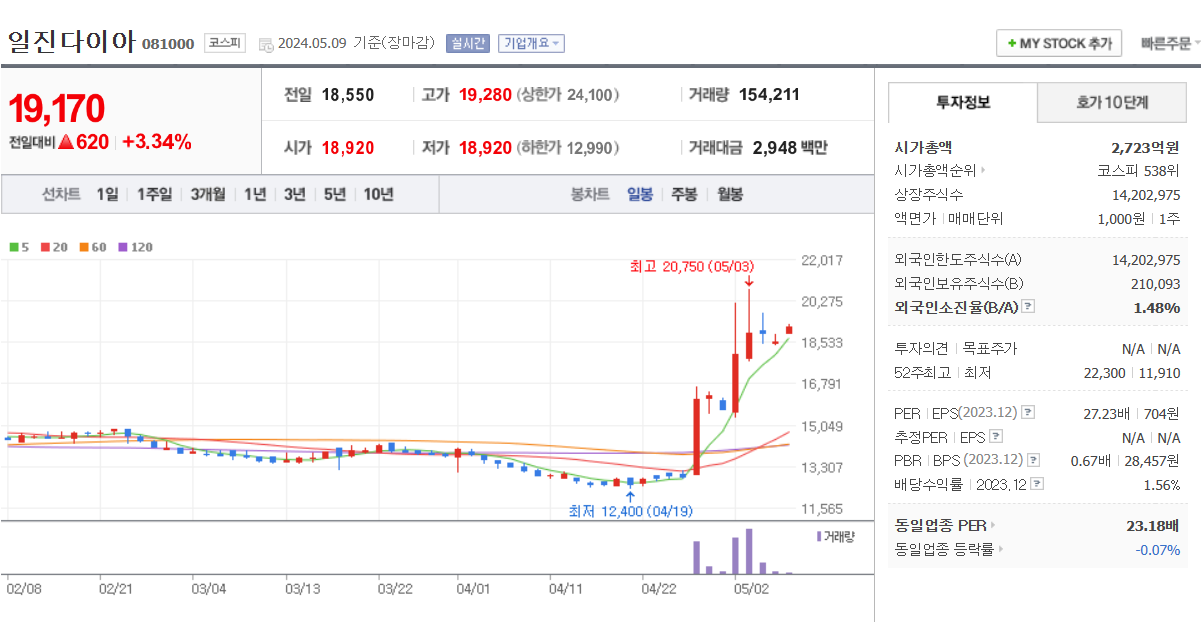Click the 전일 value 18,550
This screenshot has width=1202, height=622.
click(x=347, y=95)
